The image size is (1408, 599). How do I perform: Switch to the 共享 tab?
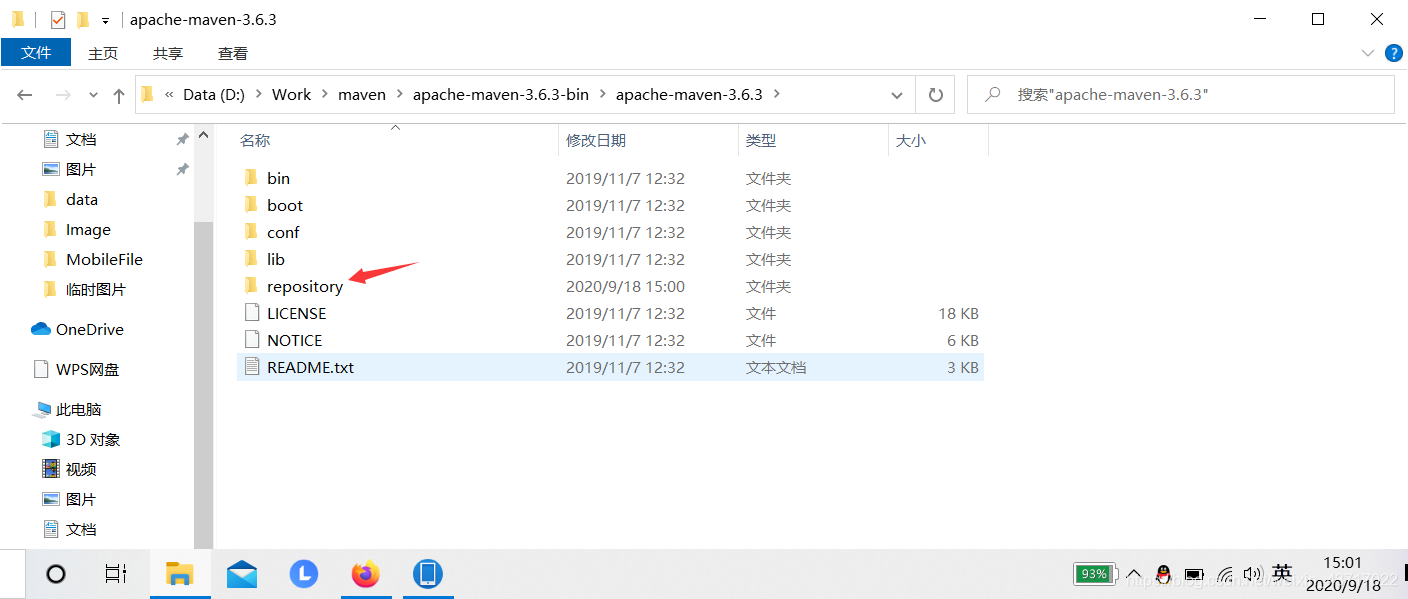point(168,53)
